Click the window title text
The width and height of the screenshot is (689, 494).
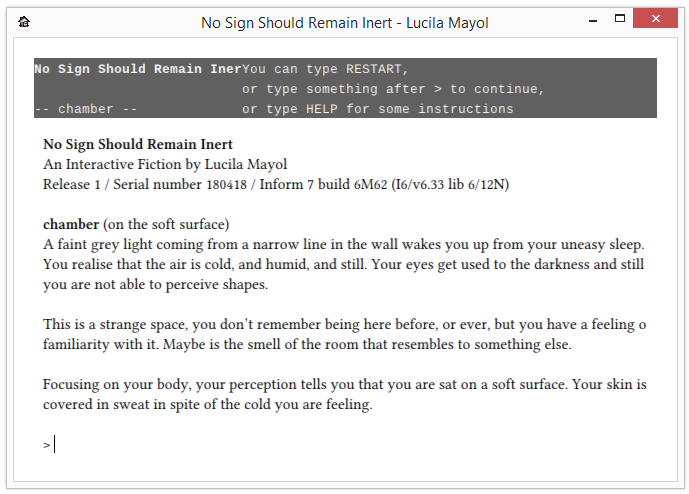click(344, 22)
